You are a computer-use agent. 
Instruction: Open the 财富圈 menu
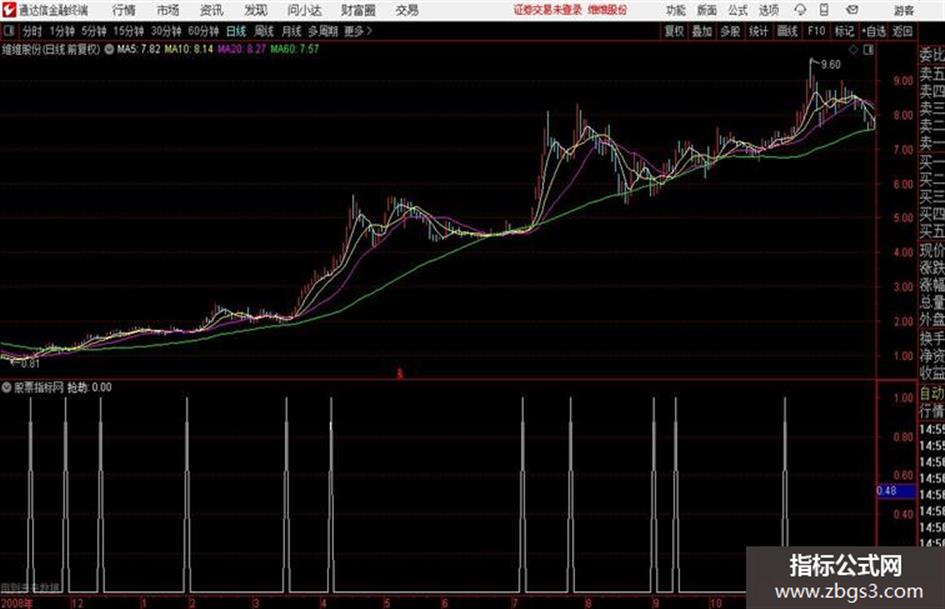[x=358, y=10]
